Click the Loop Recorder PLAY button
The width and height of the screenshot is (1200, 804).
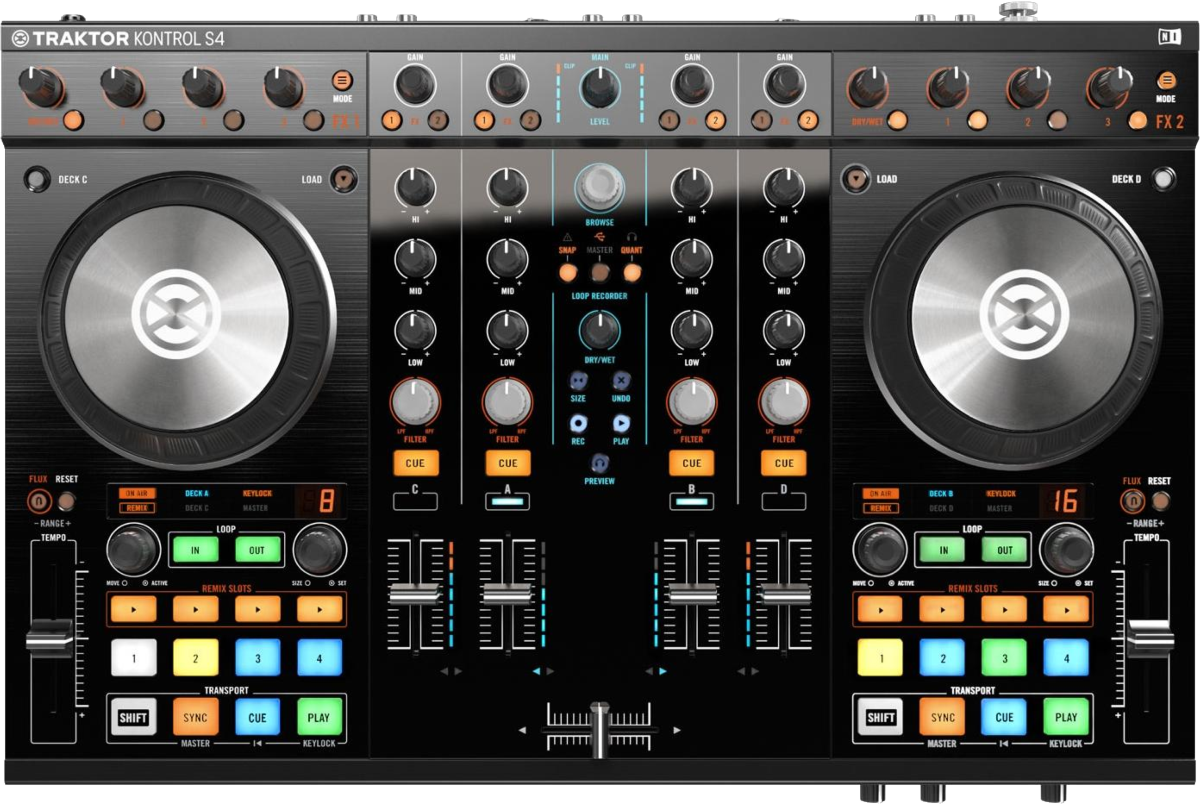coord(621,424)
